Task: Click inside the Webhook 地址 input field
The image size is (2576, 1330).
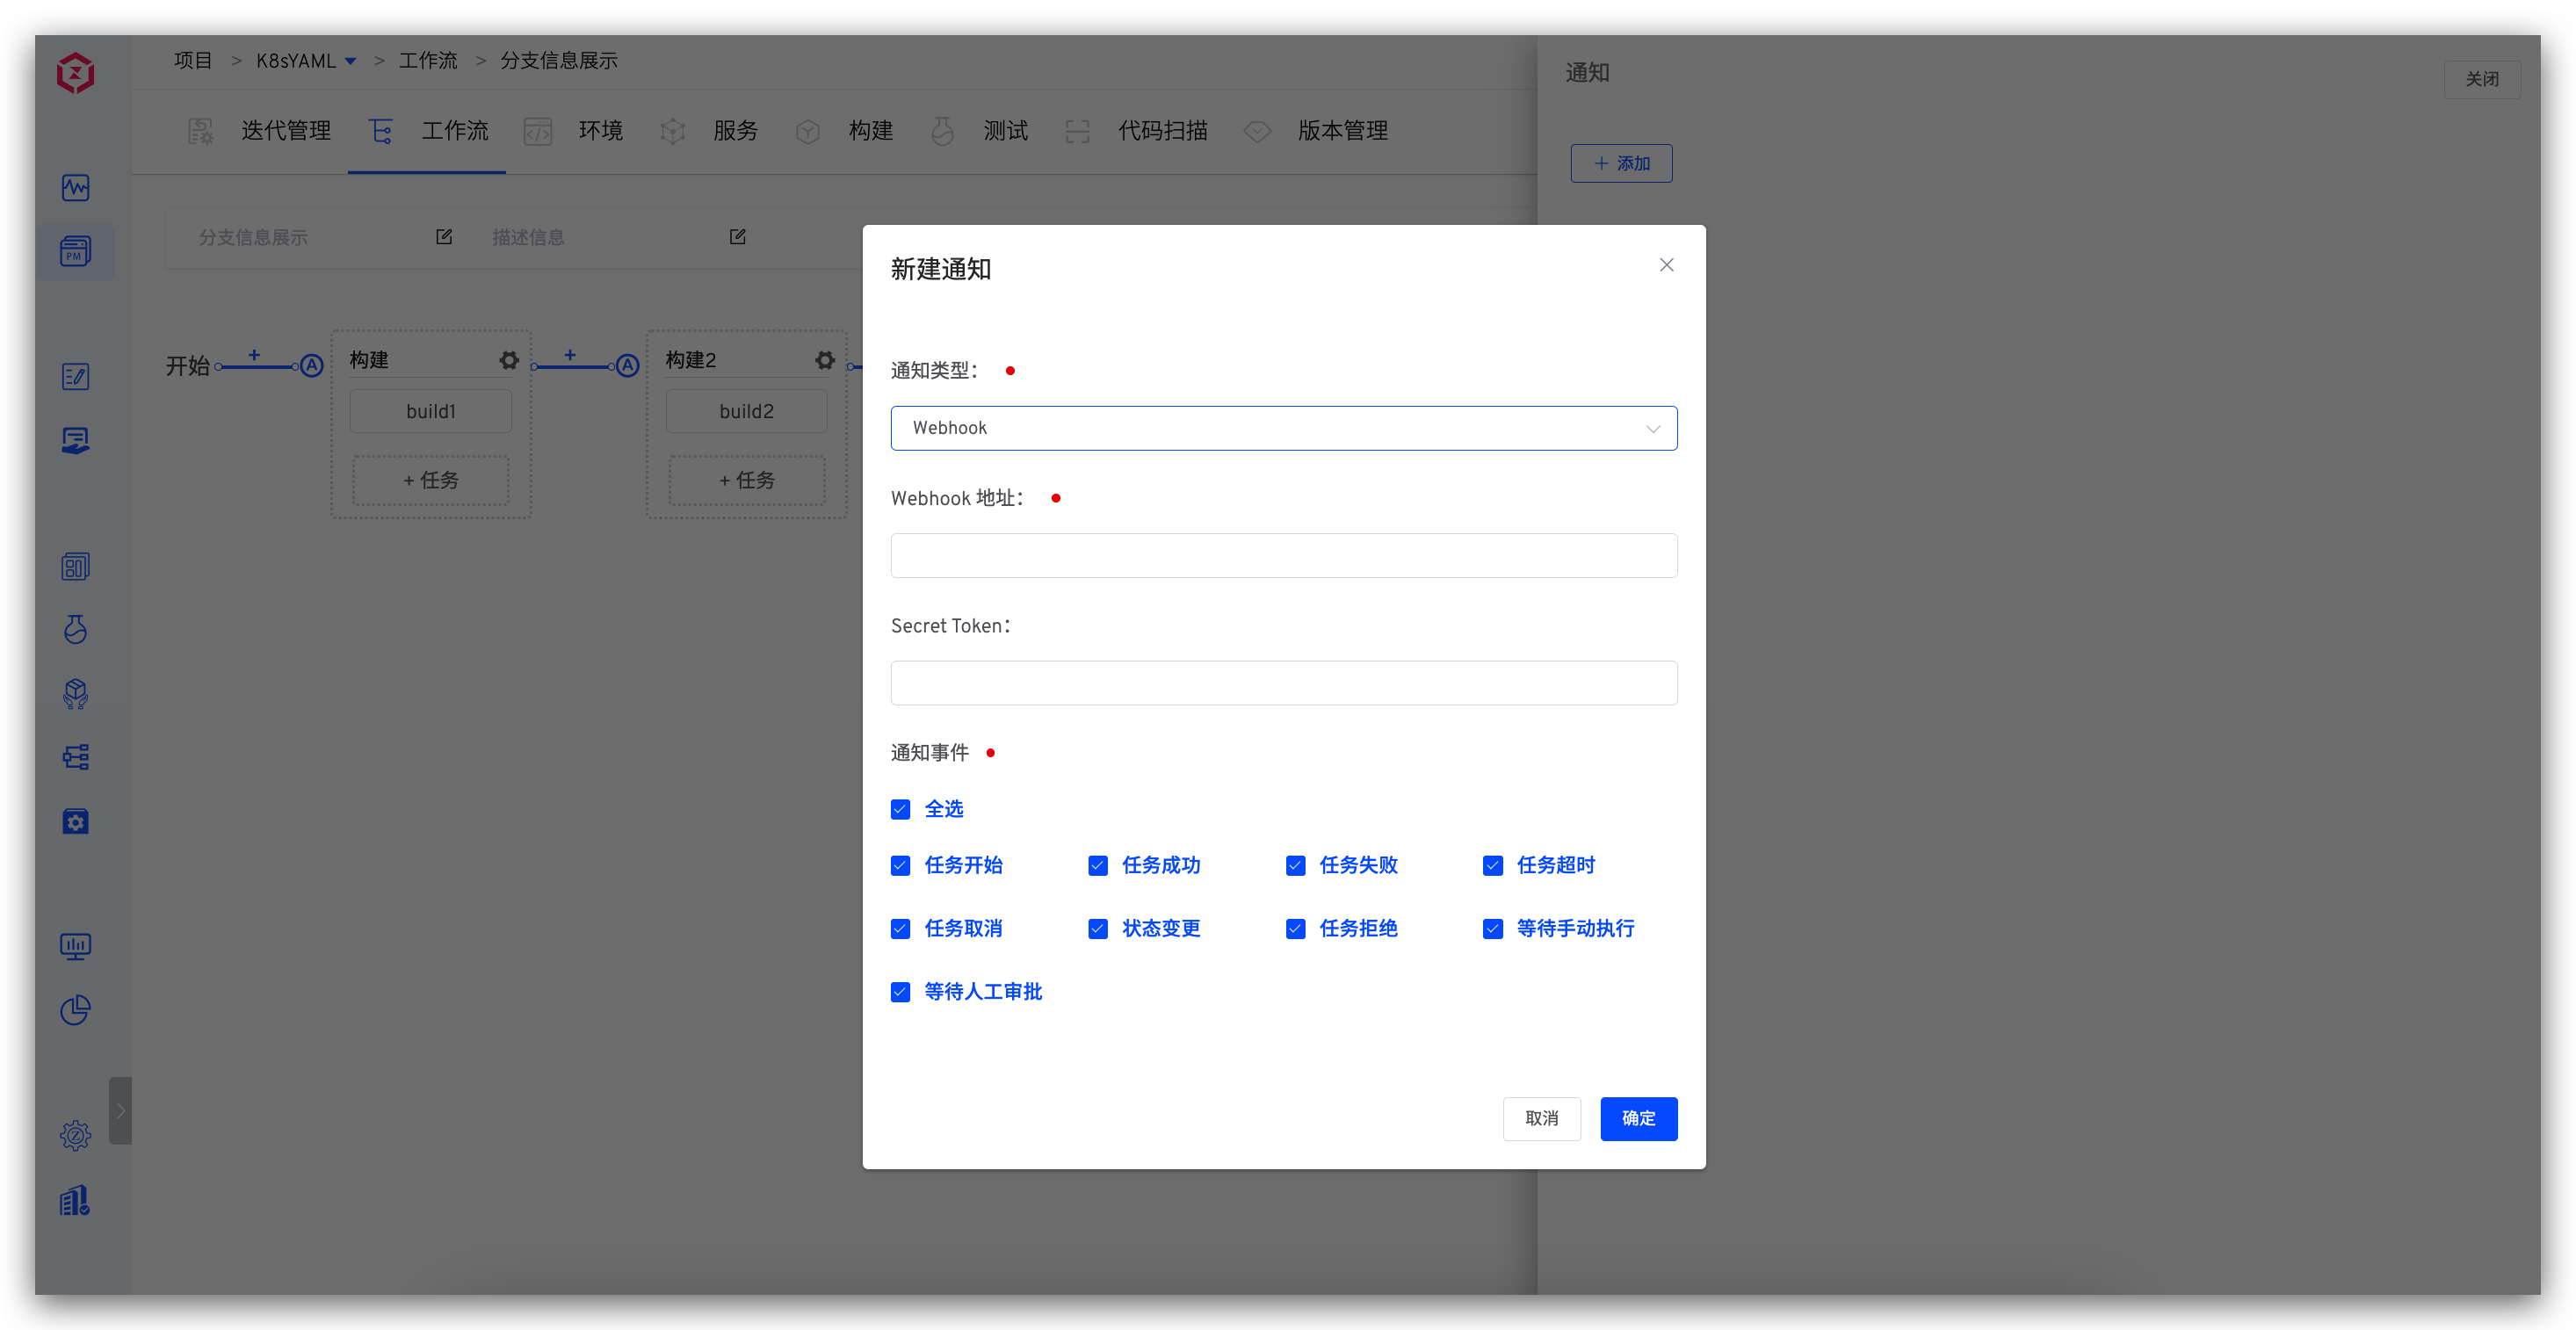Action: 1283,555
